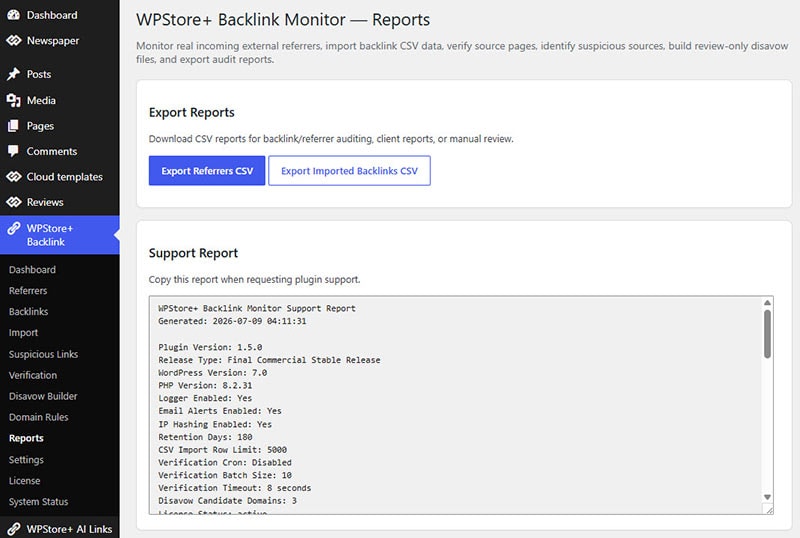Image resolution: width=800 pixels, height=538 pixels.
Task: Click the support report scrollbar thumb
Action: 767,334
